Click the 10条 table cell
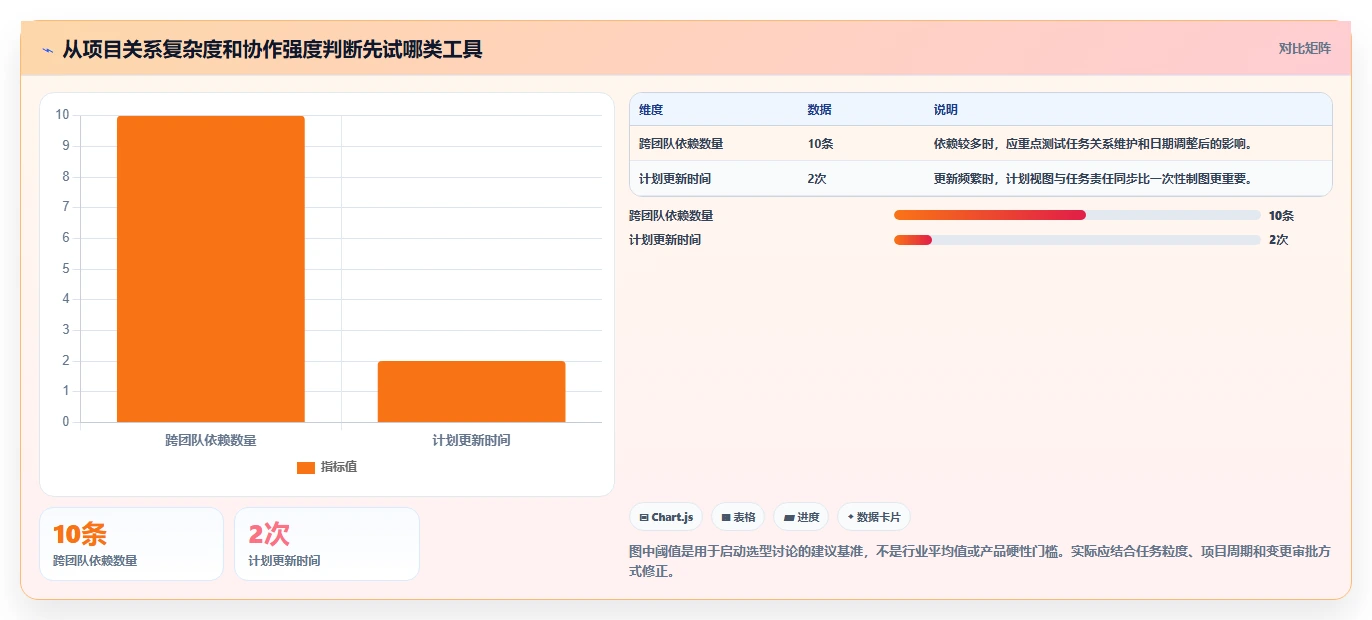The image size is (1372, 620). point(820,144)
